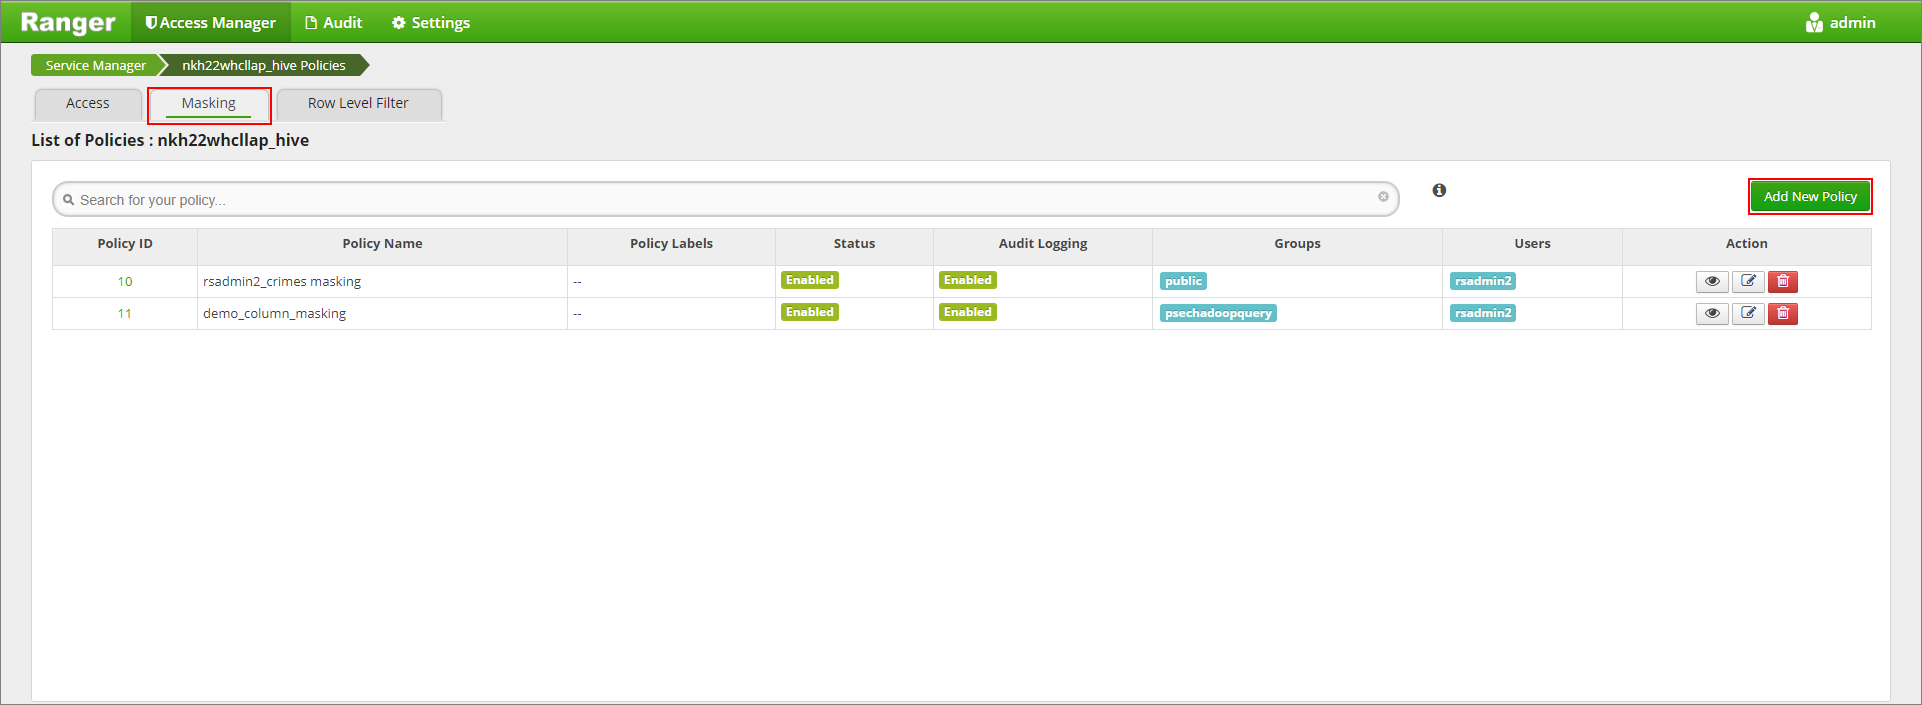Clear the policy search field
Image resolution: width=1922 pixels, height=705 pixels.
(x=1383, y=197)
